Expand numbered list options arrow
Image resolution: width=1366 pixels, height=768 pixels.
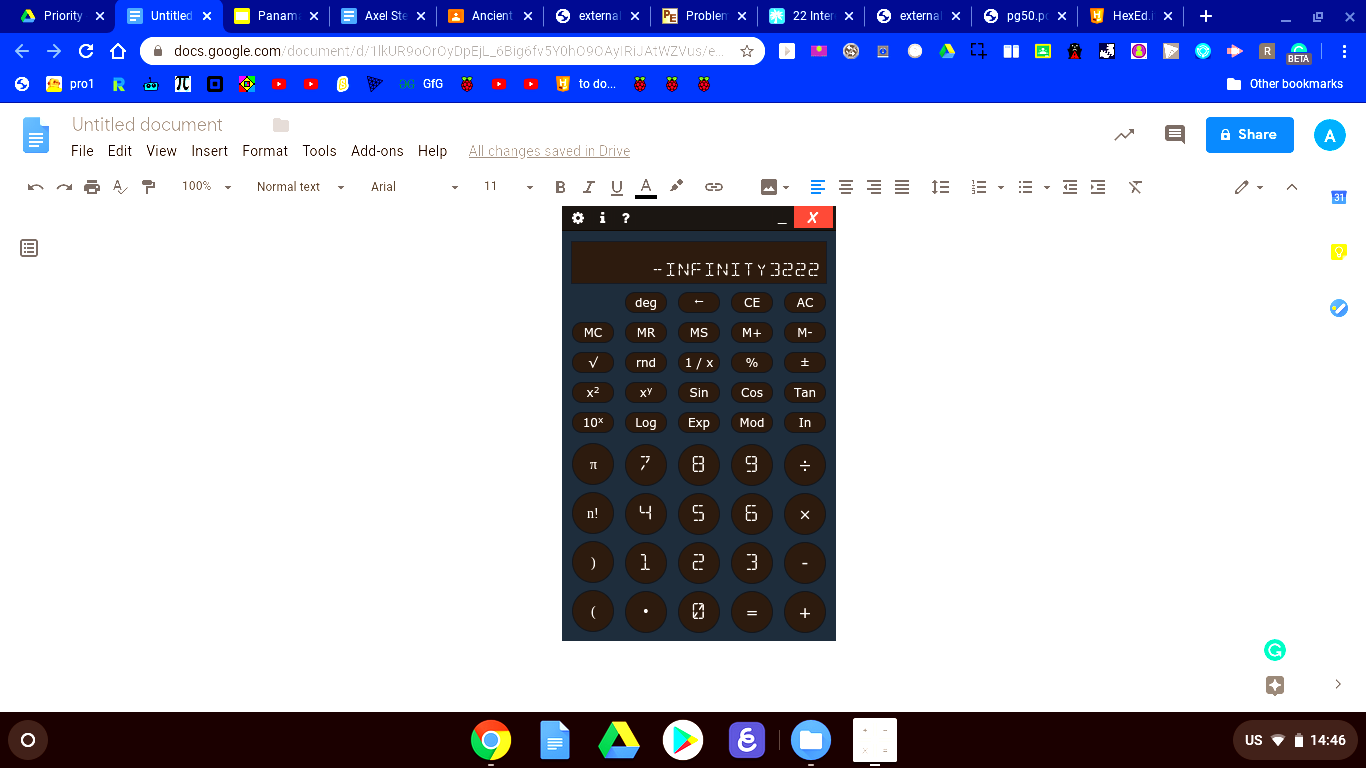[x=1000, y=188]
